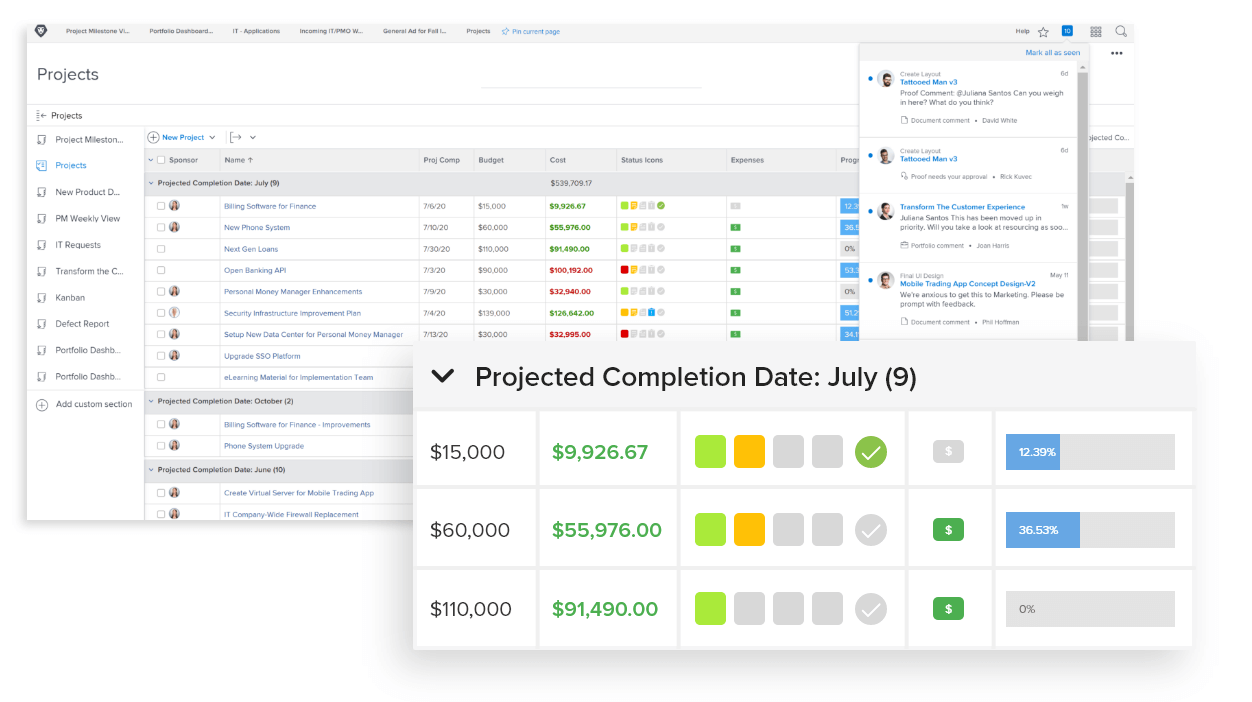Collapse the Projected Completion Date: July group
Viewport: 1252px width, 702px height.
pyautogui.click(x=443, y=377)
